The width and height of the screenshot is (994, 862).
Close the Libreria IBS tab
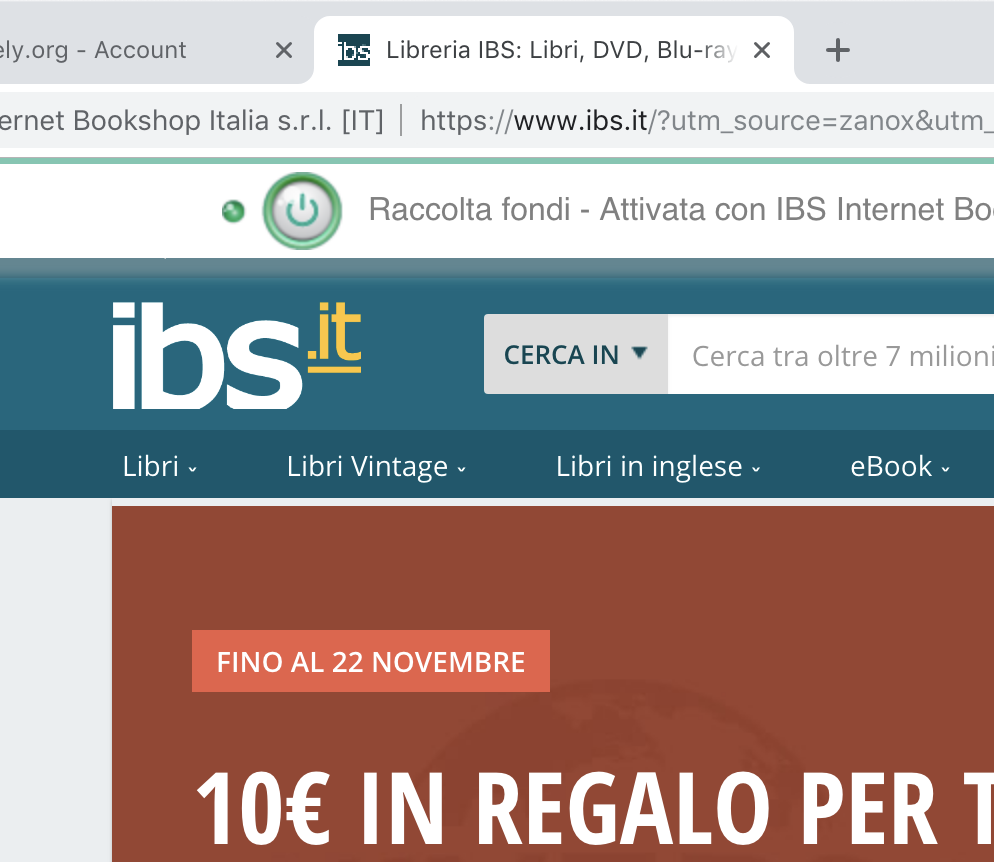pyautogui.click(x=762, y=50)
